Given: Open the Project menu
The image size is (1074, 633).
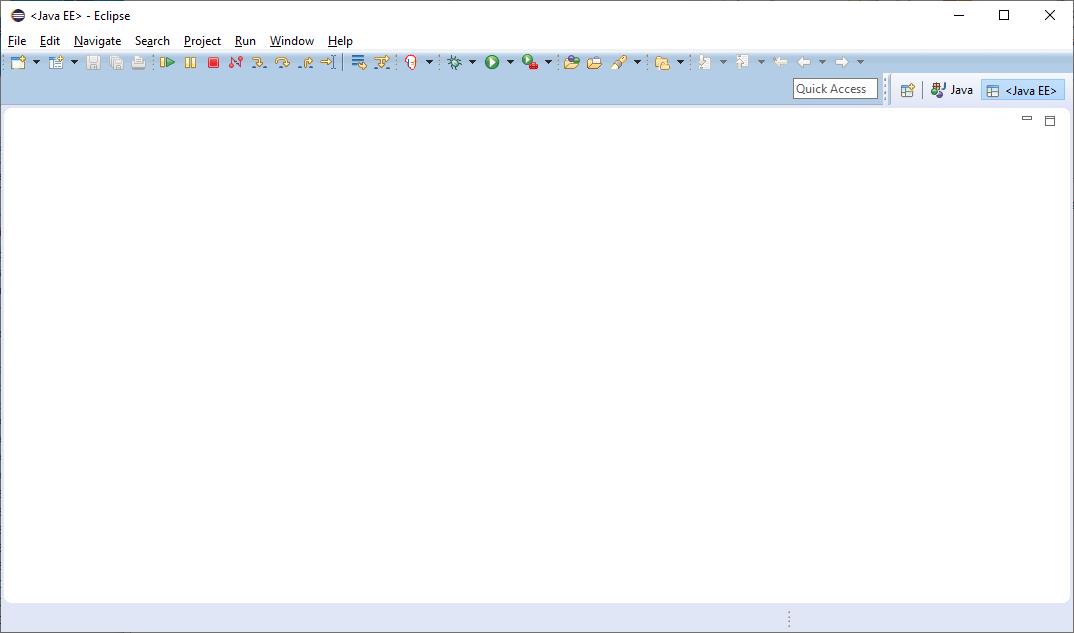Looking at the screenshot, I should point(202,41).
